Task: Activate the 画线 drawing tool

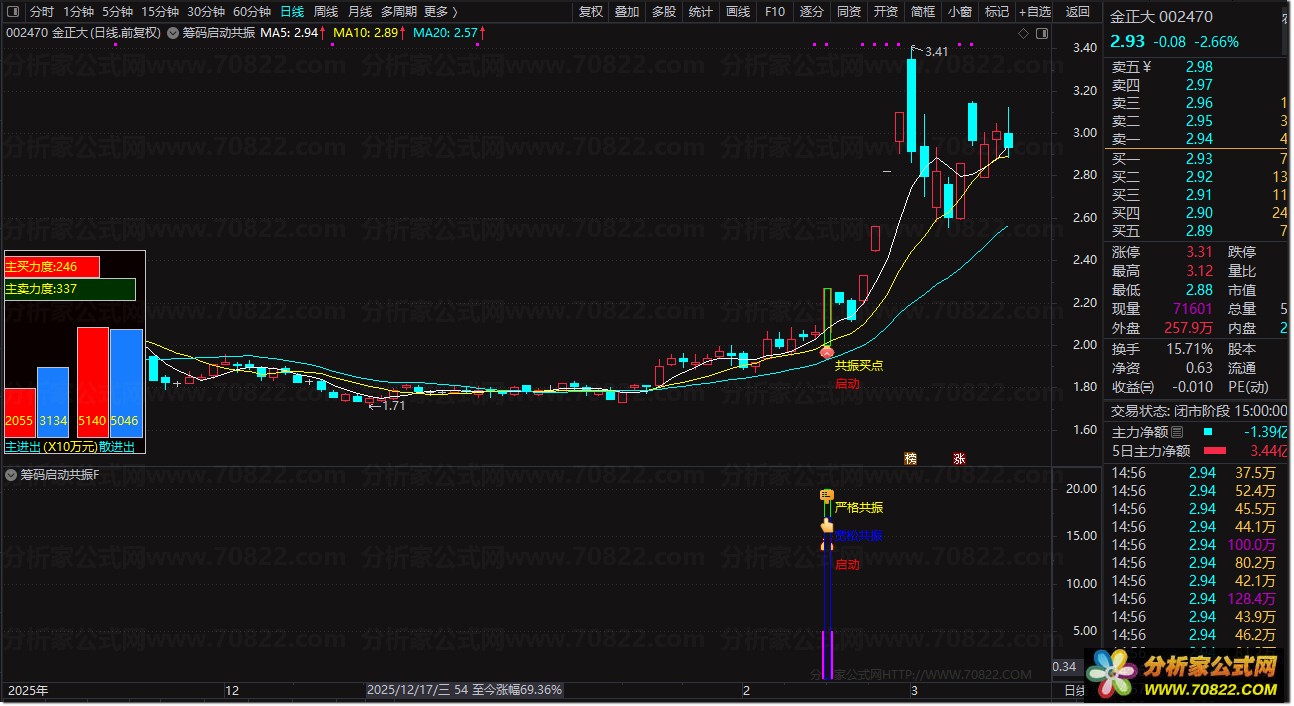Action: pyautogui.click(x=738, y=12)
